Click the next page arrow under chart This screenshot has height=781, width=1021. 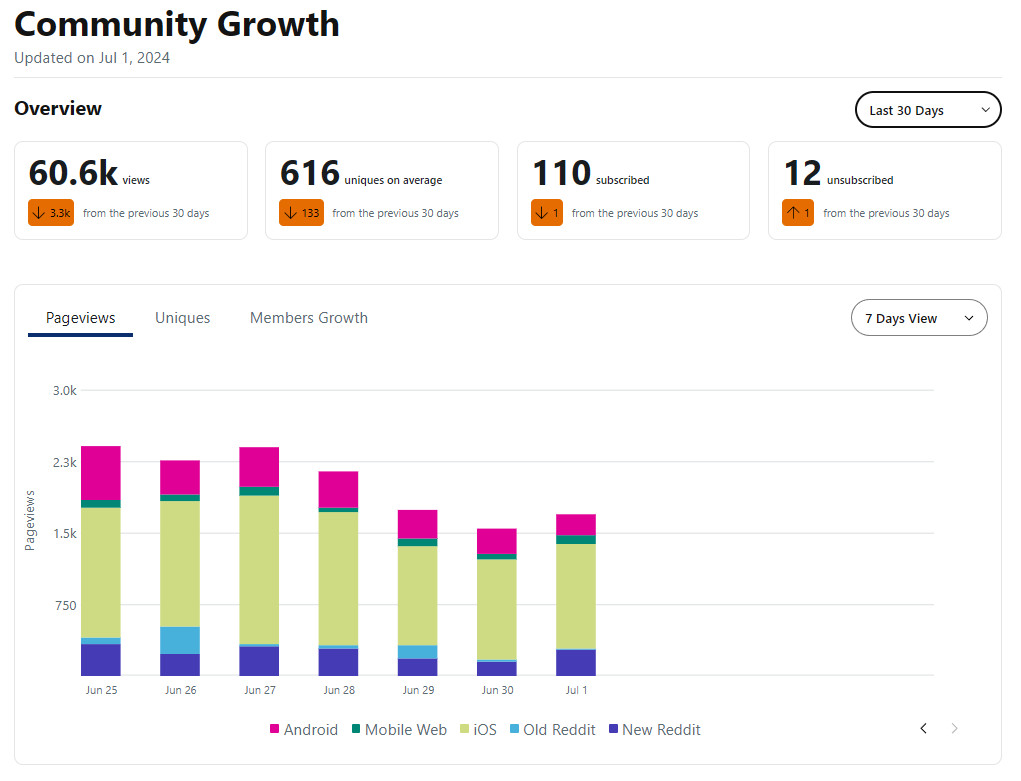[954, 729]
